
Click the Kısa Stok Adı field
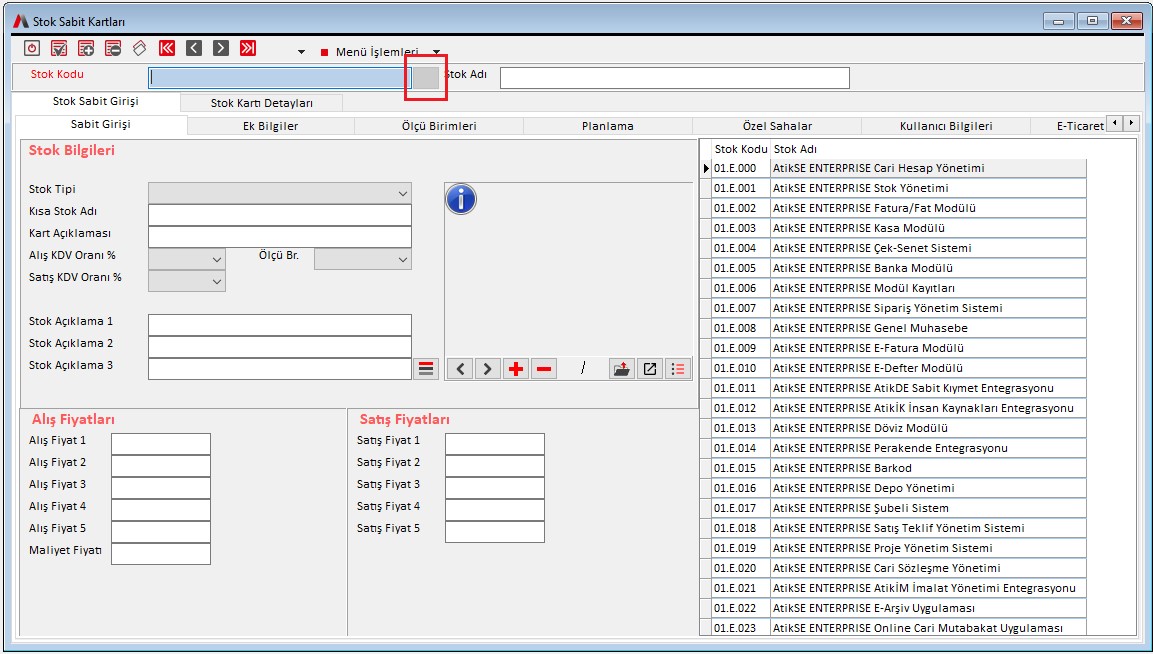coord(280,215)
